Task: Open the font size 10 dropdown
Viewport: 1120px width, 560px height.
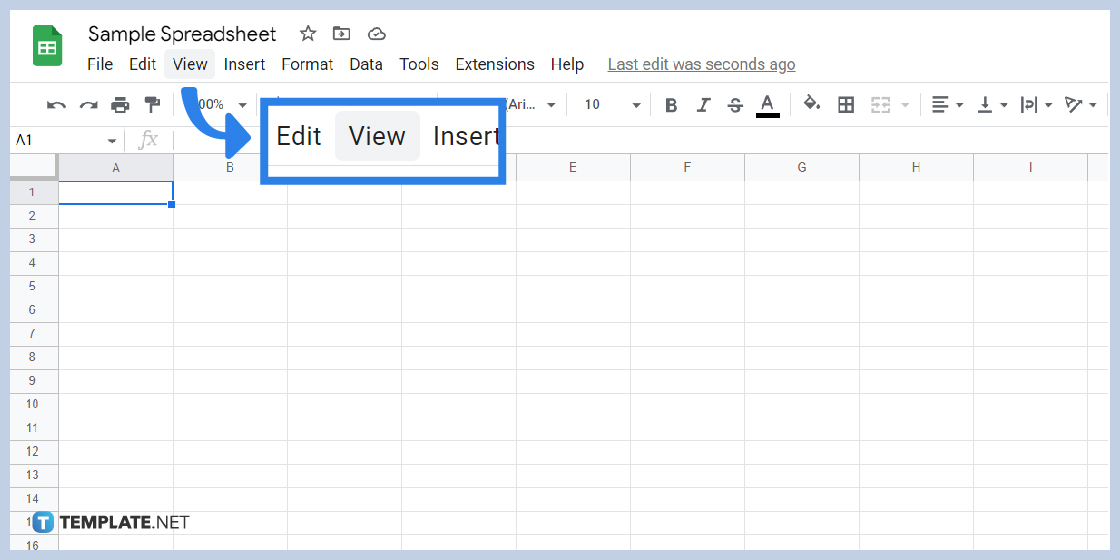Action: tap(611, 105)
